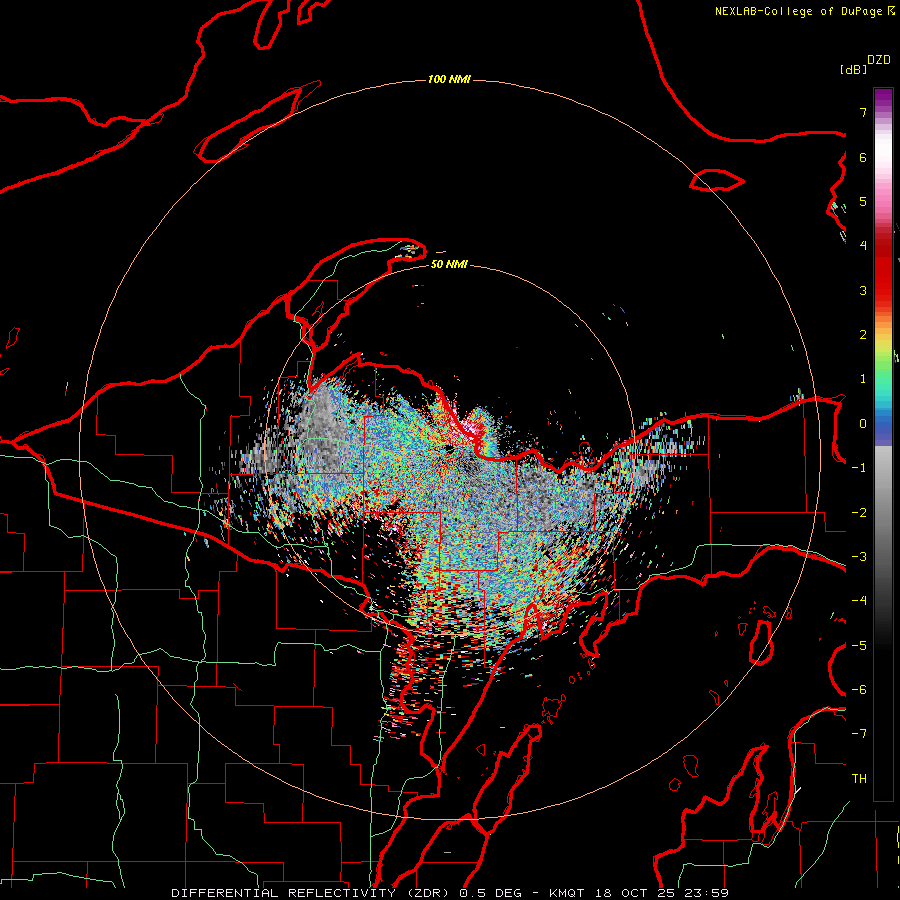Click the -6 value on color scale
900x900 pixels.
(x=859, y=690)
